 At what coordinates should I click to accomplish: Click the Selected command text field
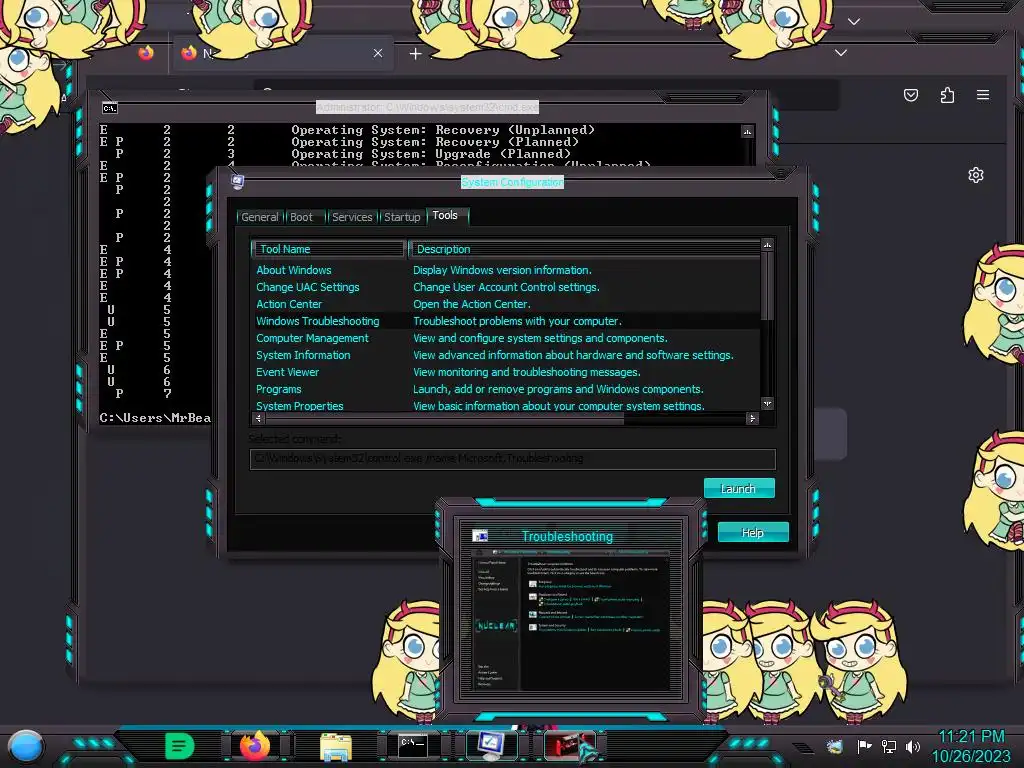pyautogui.click(x=512, y=458)
